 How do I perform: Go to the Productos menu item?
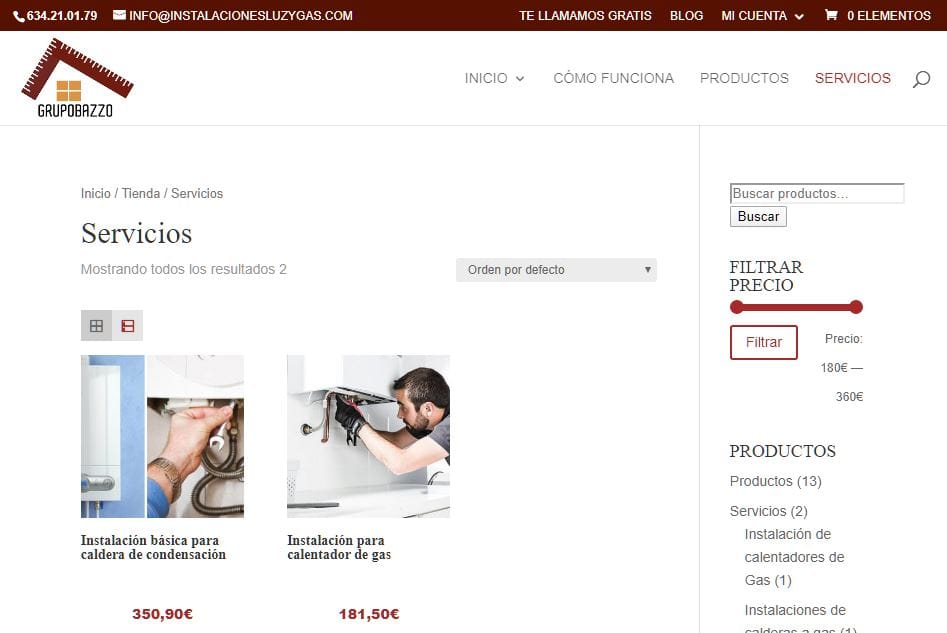pyautogui.click(x=744, y=78)
